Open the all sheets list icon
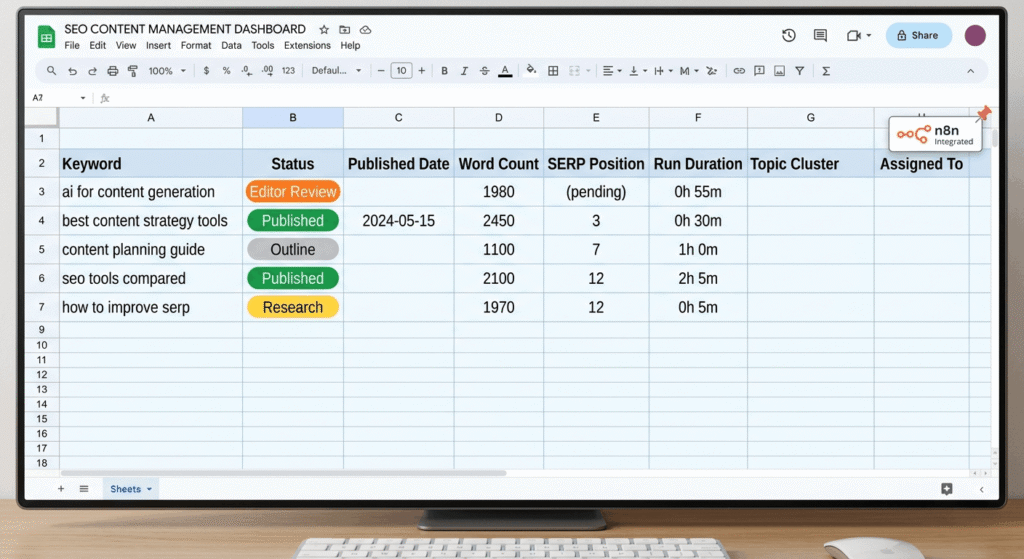This screenshot has height=559, width=1024. [84, 488]
